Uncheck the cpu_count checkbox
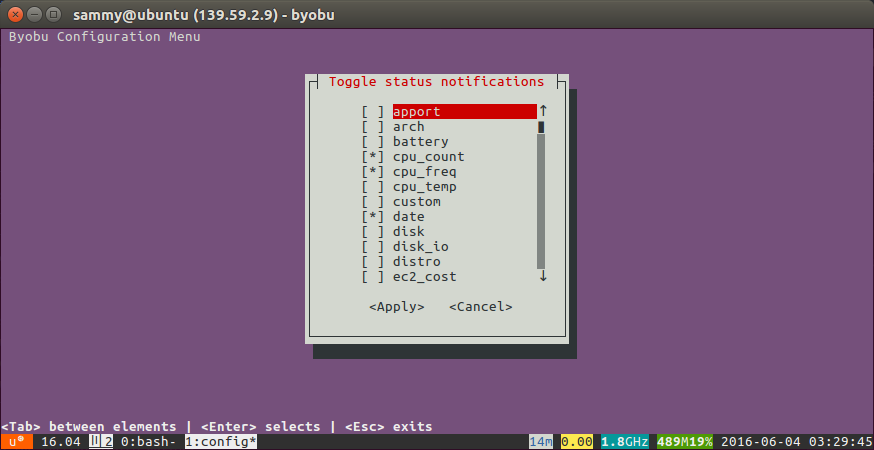Viewport: 874px width, 450px height. point(373,157)
